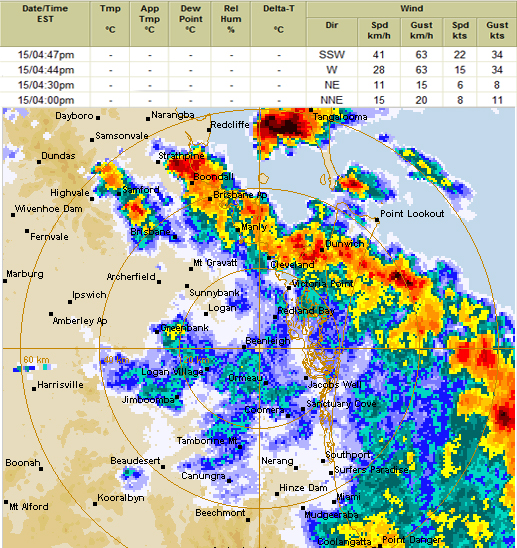Click the Victoria Point location label
Image resolution: width=517 pixels, height=548 pixels.
click(322, 284)
